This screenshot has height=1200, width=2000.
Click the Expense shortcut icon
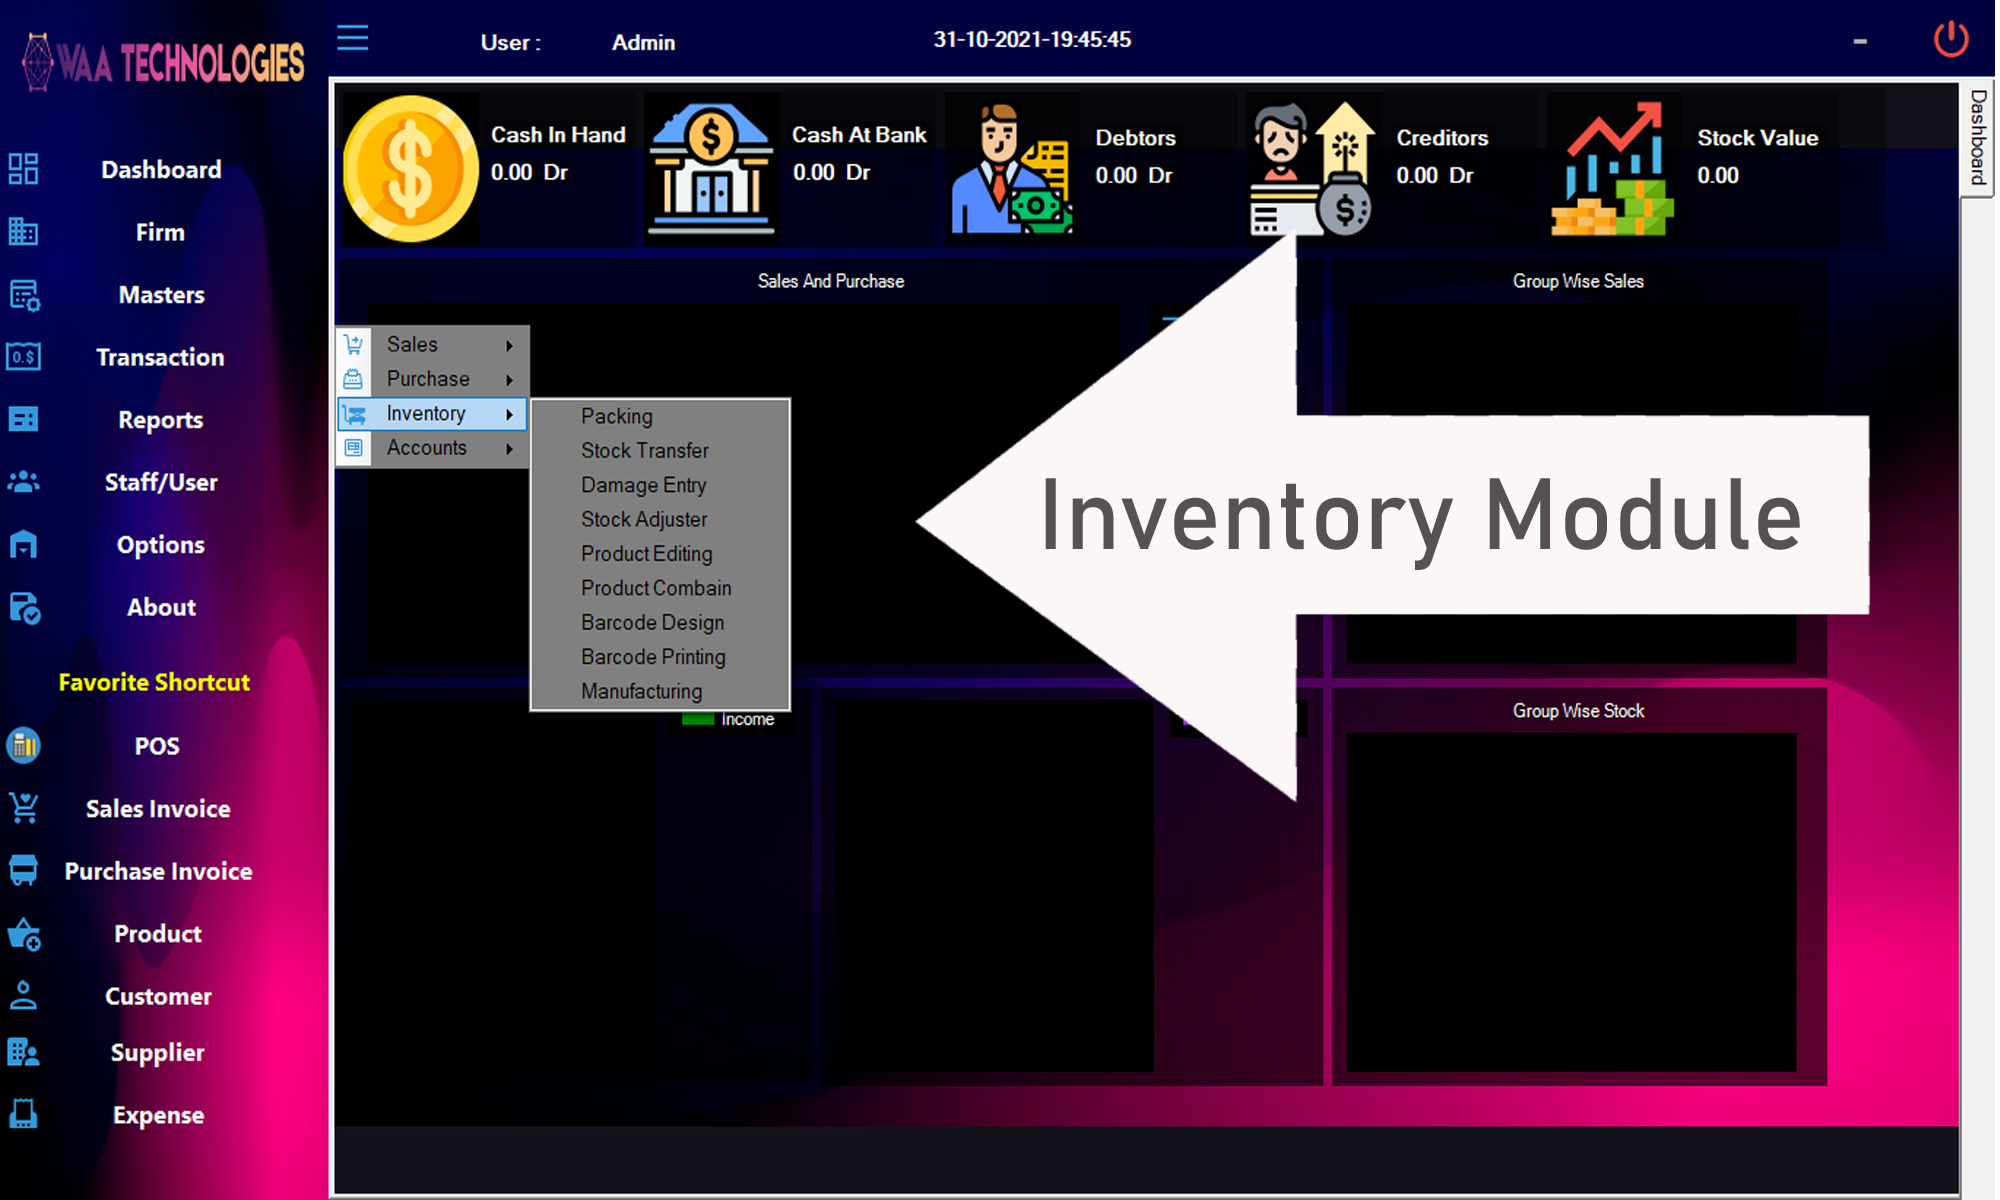click(x=24, y=1114)
